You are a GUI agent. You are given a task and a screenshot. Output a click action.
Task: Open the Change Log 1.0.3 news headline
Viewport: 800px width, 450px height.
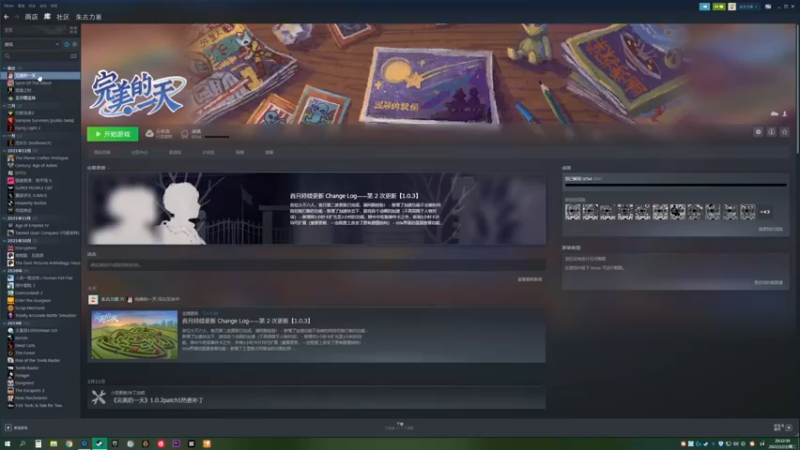point(246,321)
